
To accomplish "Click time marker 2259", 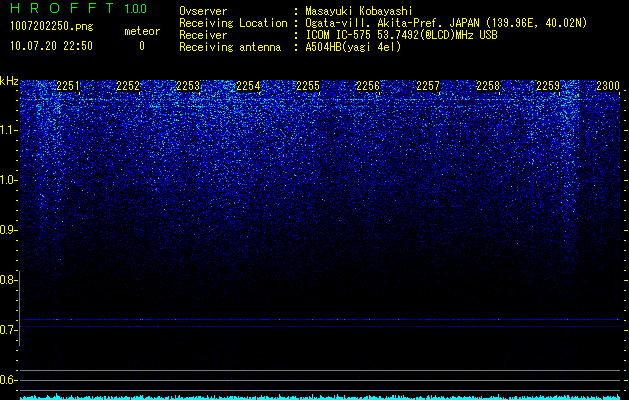I will point(548,86).
